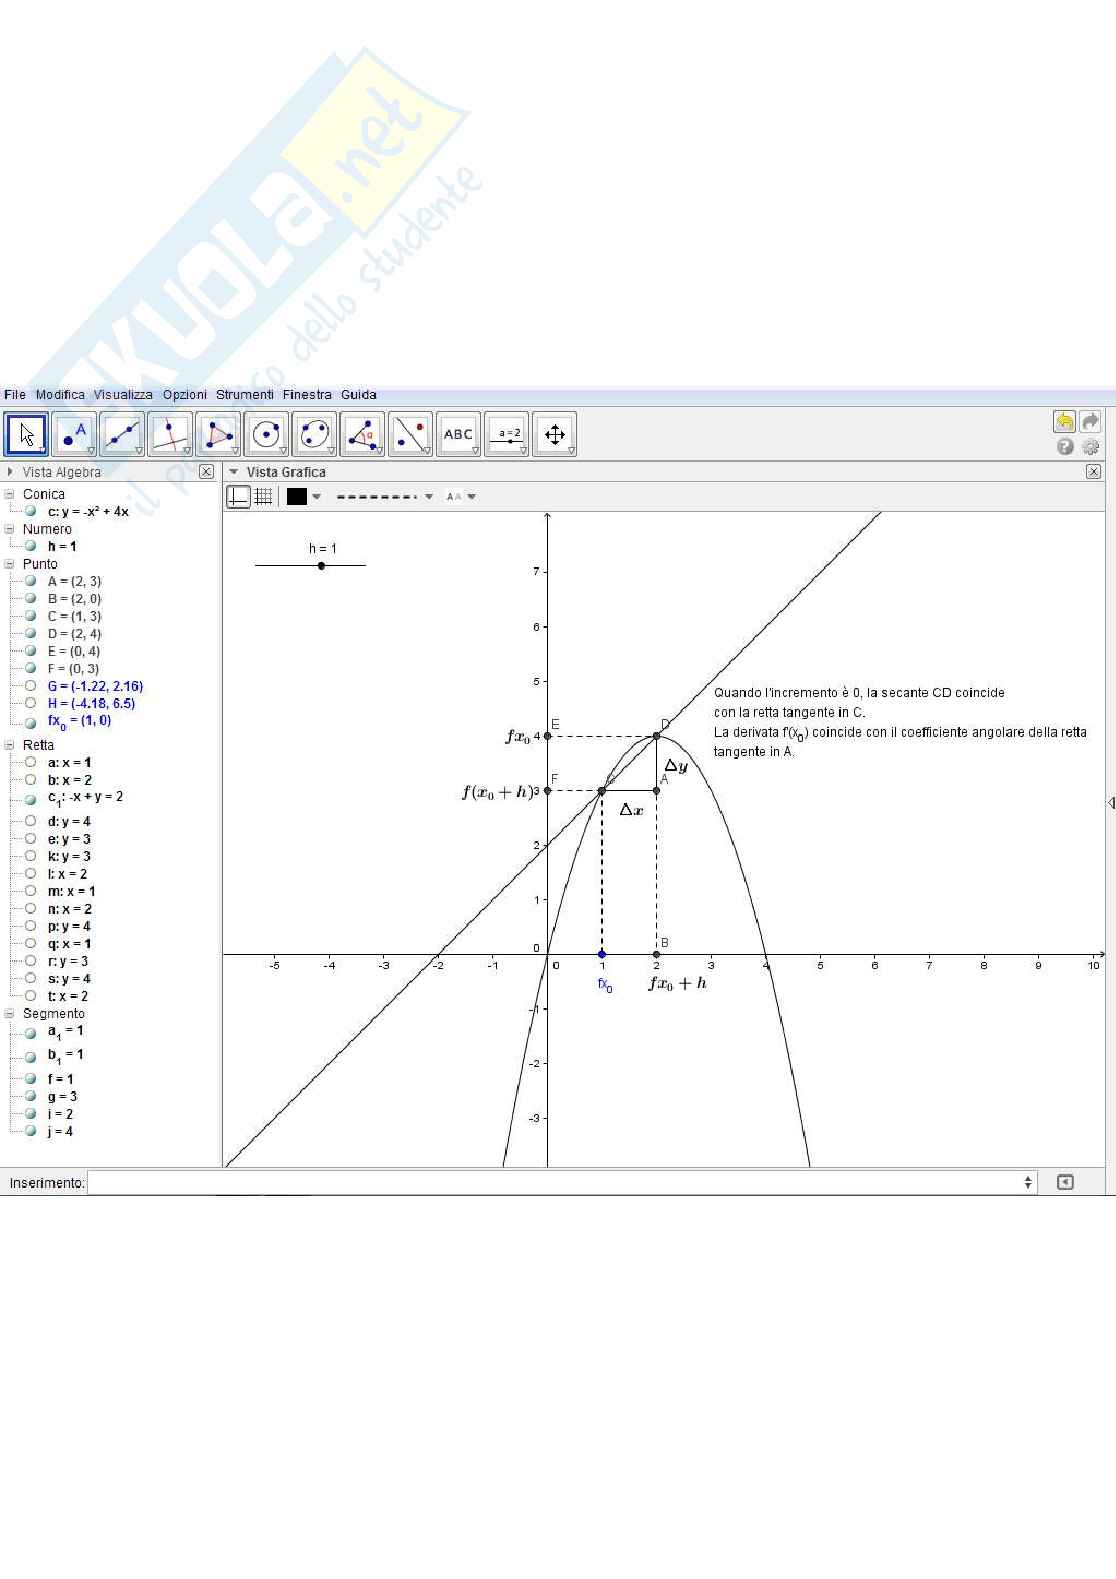Hide the conic c: y = -x² + 4x
The width and height of the screenshot is (1116, 1579).
(x=31, y=511)
